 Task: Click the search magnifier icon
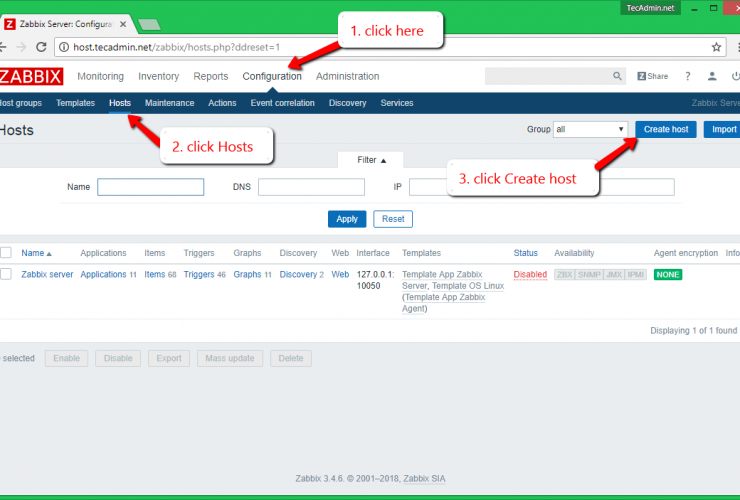click(x=617, y=76)
